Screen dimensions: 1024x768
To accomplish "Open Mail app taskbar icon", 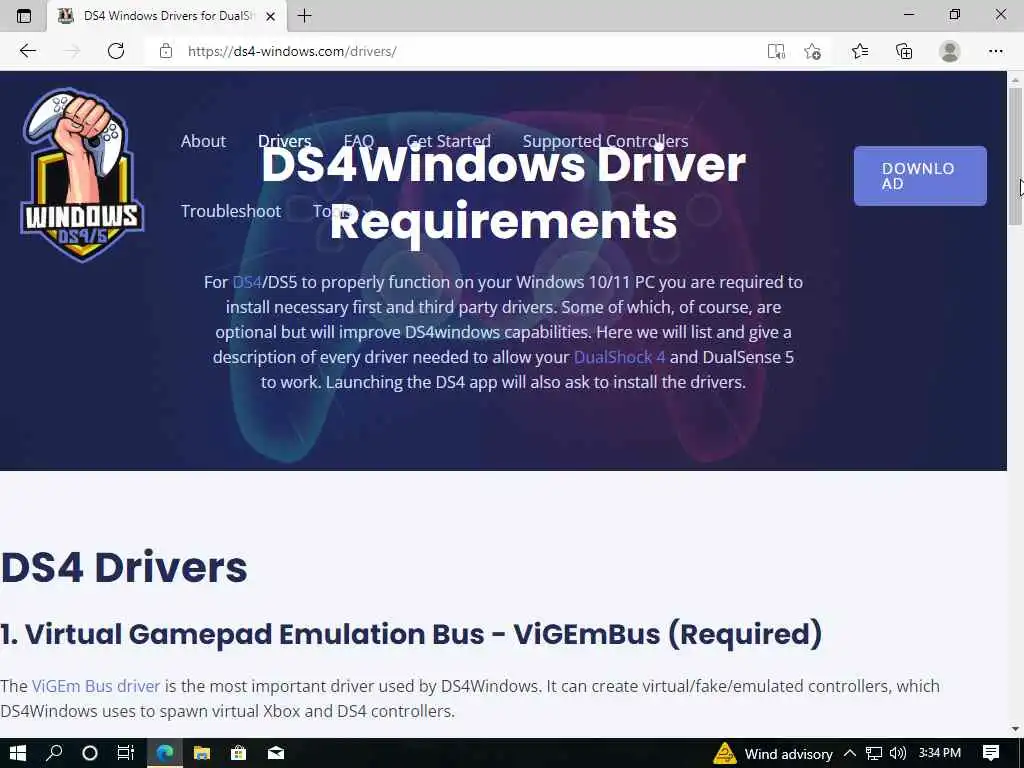I will click(276, 753).
